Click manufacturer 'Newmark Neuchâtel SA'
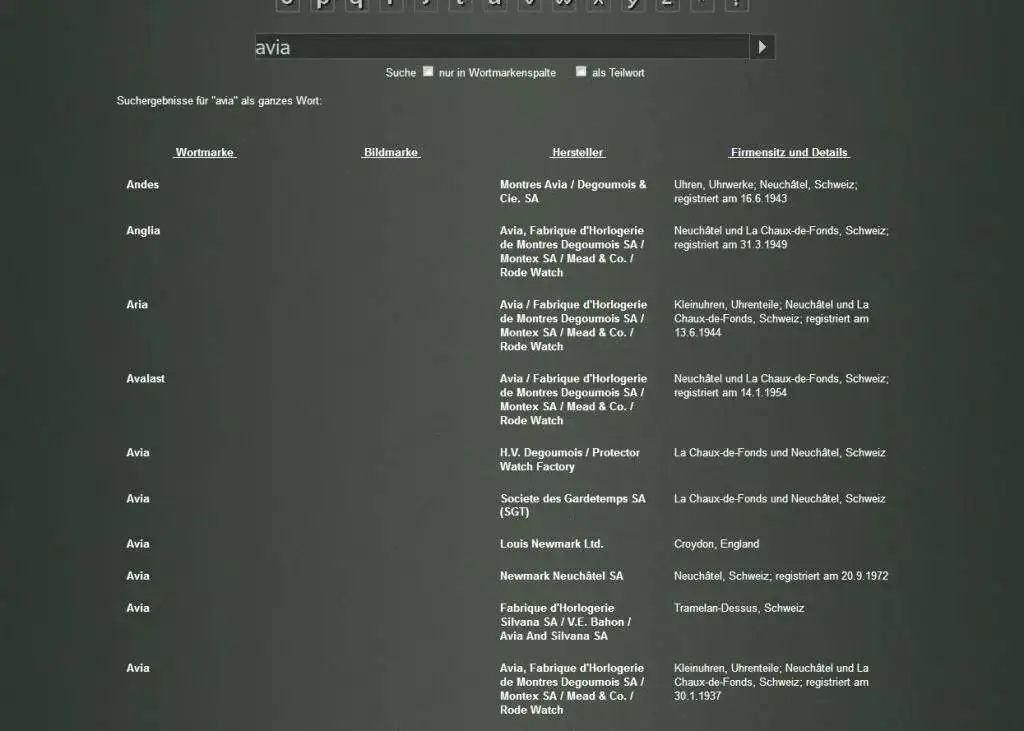 click(562, 576)
